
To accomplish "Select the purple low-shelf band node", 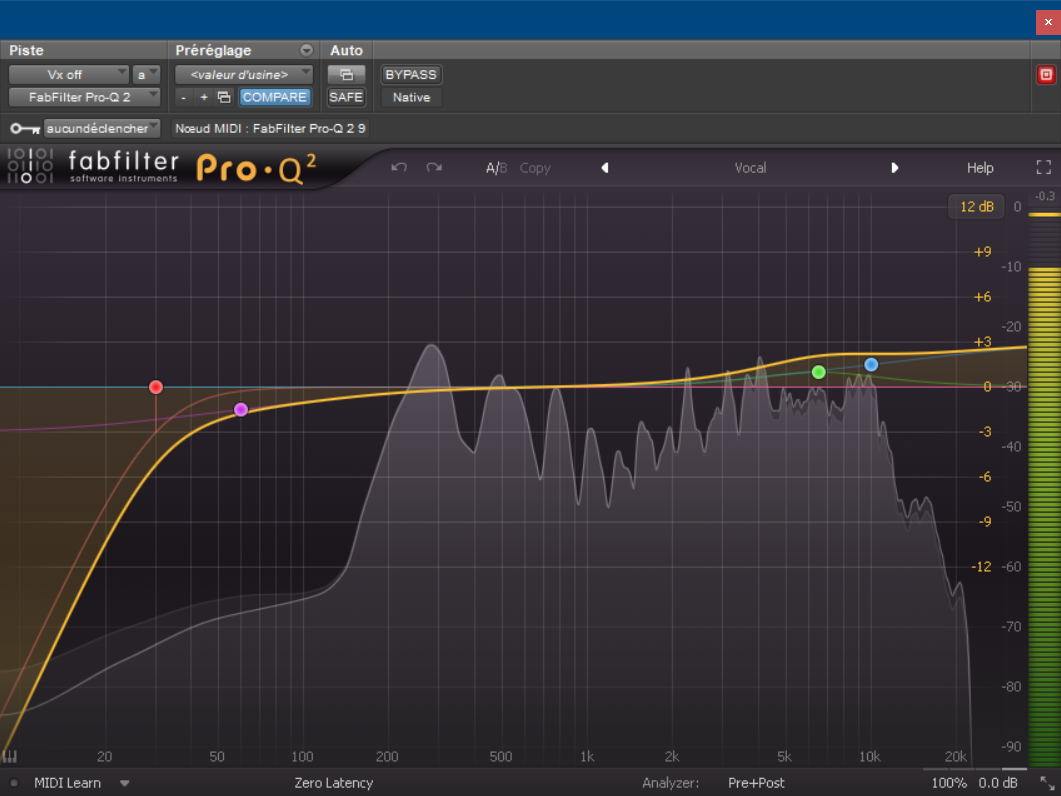I will click(x=241, y=410).
